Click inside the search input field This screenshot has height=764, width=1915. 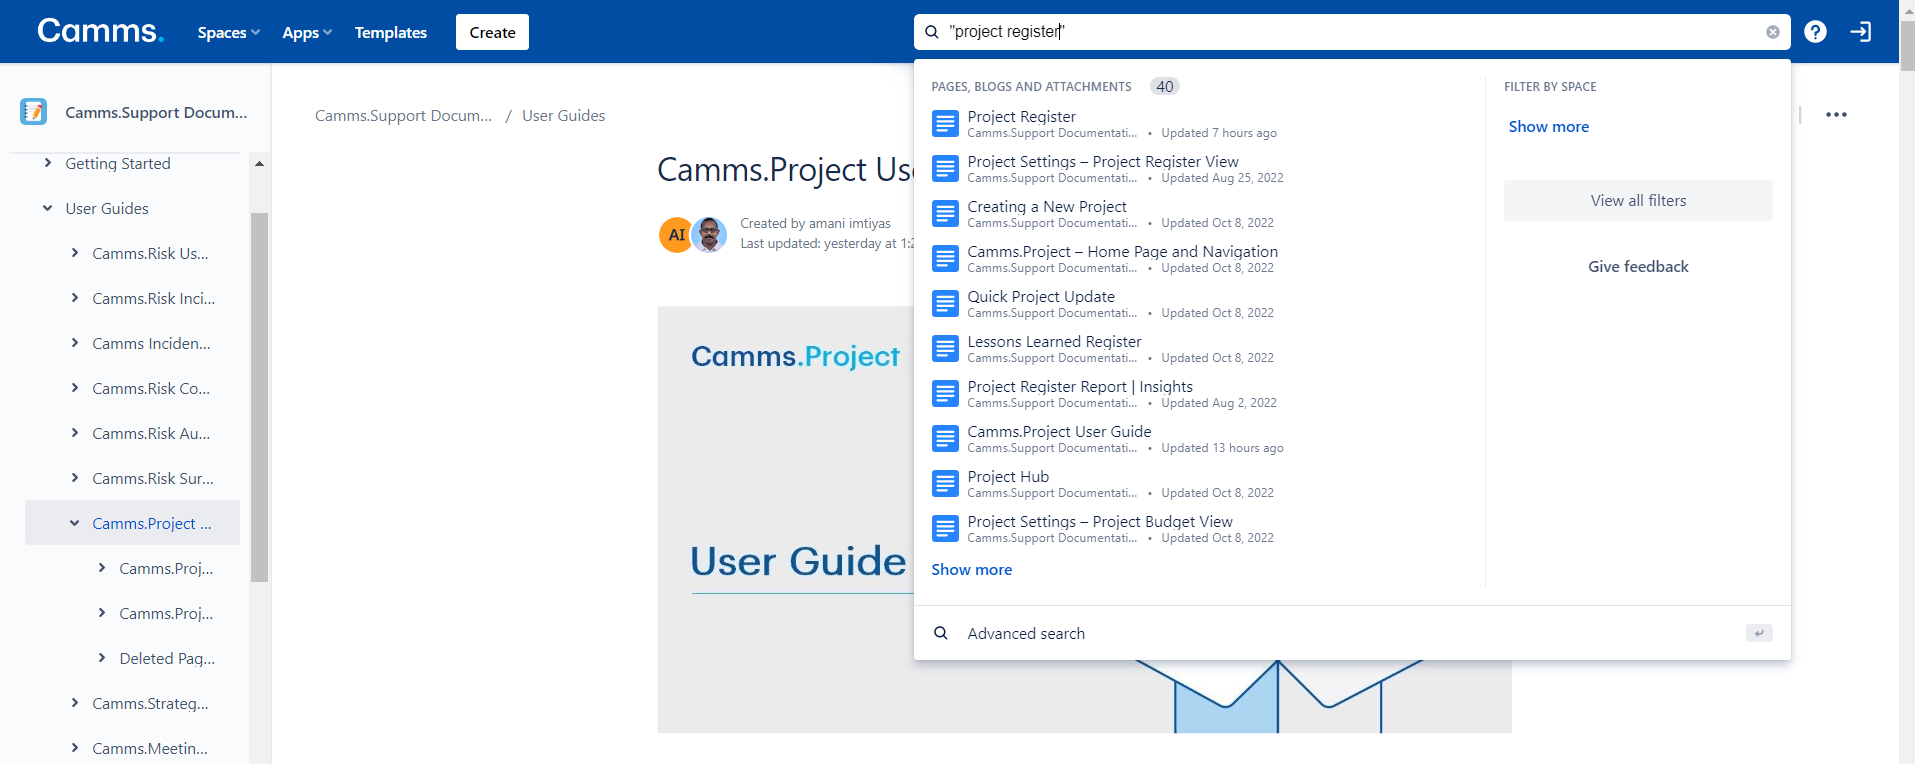pos(1352,32)
